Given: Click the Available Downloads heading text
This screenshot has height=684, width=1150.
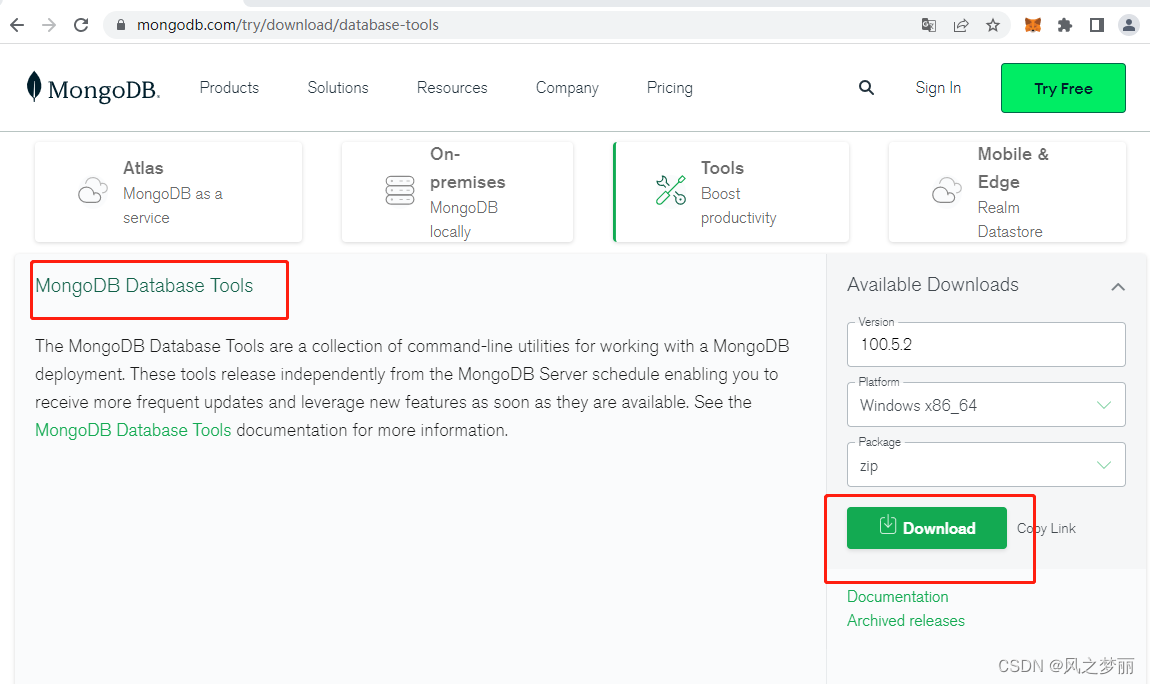Looking at the screenshot, I should 933,284.
